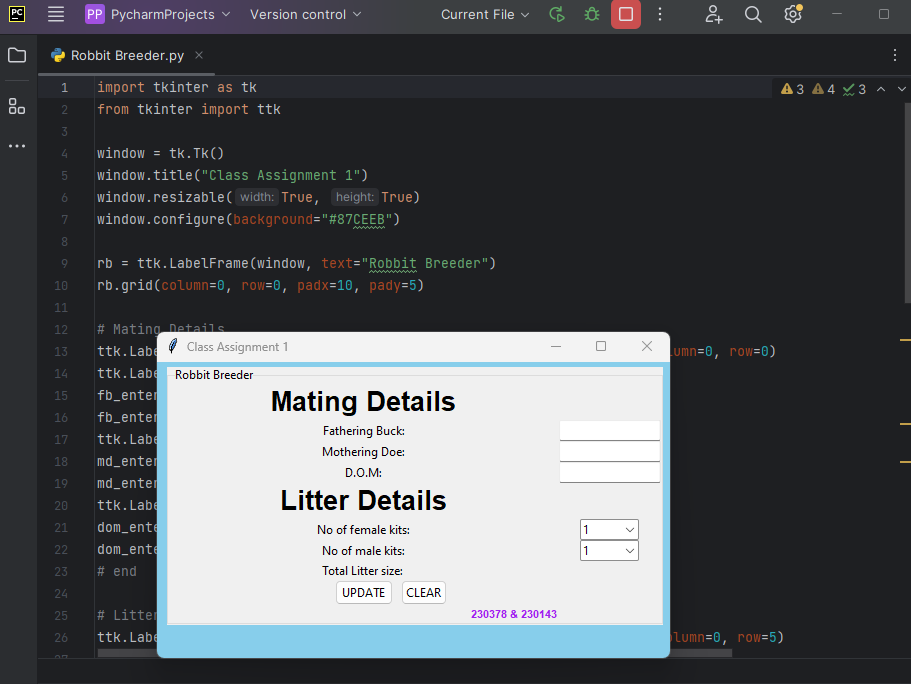Go to next highlighted error arrow
Viewport: 911px width, 684px height.
pos(902,89)
